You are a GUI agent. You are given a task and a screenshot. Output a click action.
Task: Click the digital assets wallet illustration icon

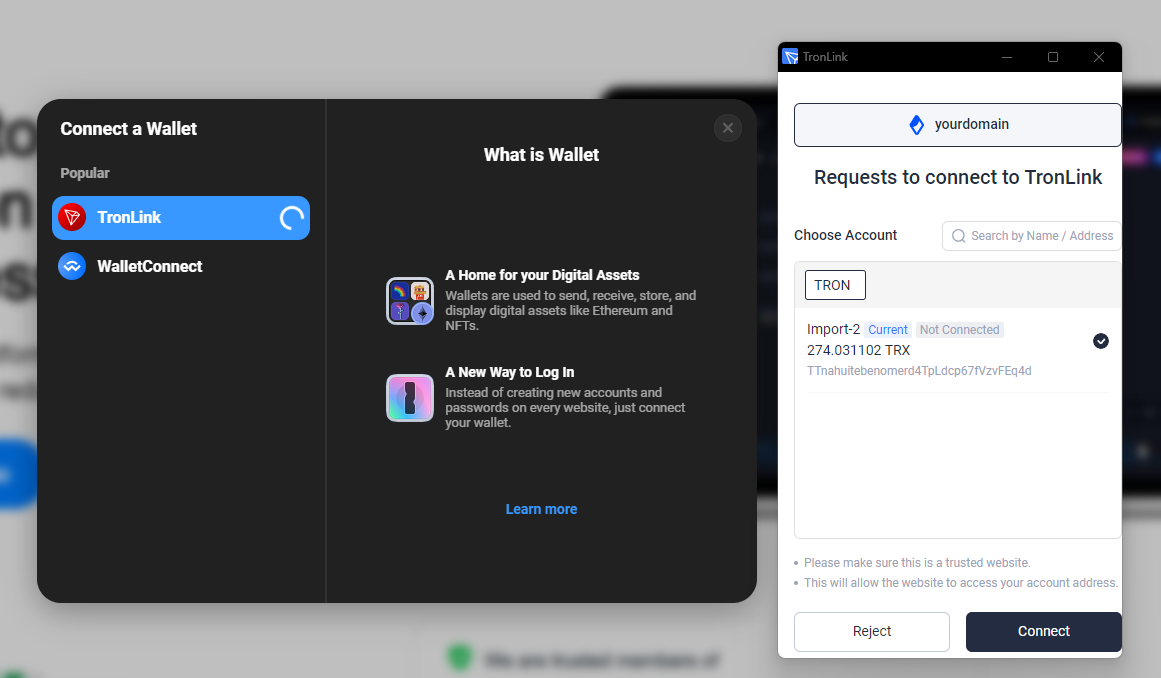410,301
